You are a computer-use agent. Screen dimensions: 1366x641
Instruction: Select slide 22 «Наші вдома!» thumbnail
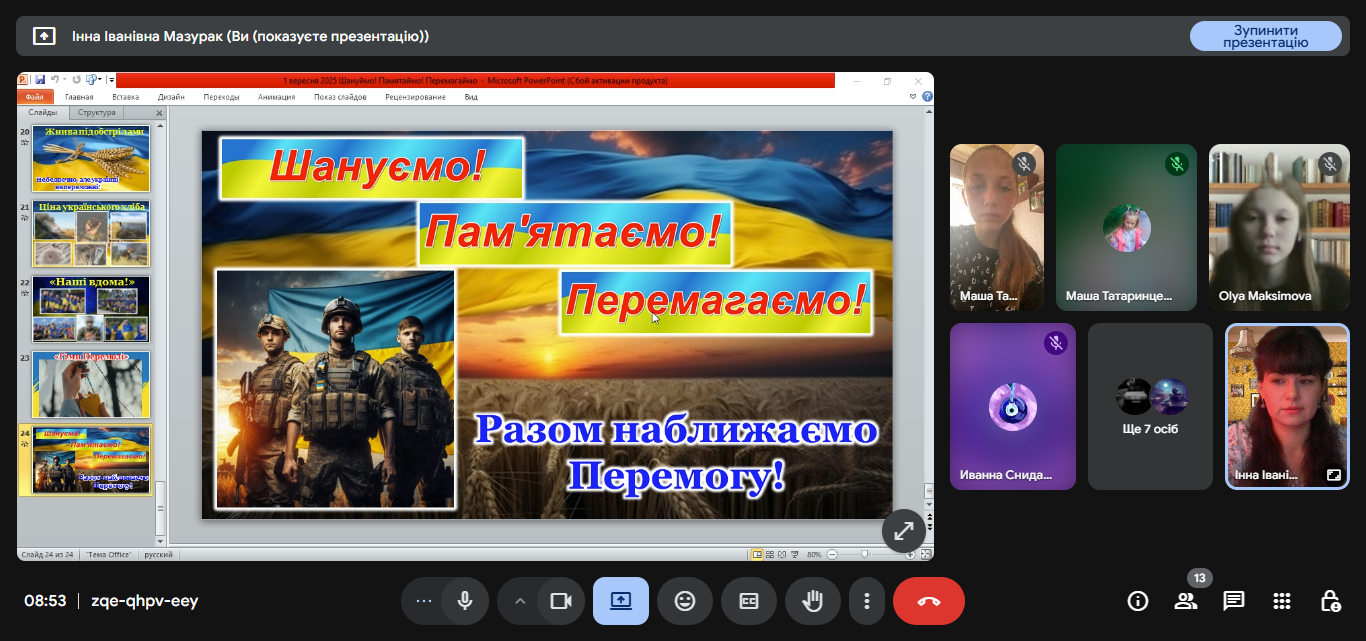91,310
